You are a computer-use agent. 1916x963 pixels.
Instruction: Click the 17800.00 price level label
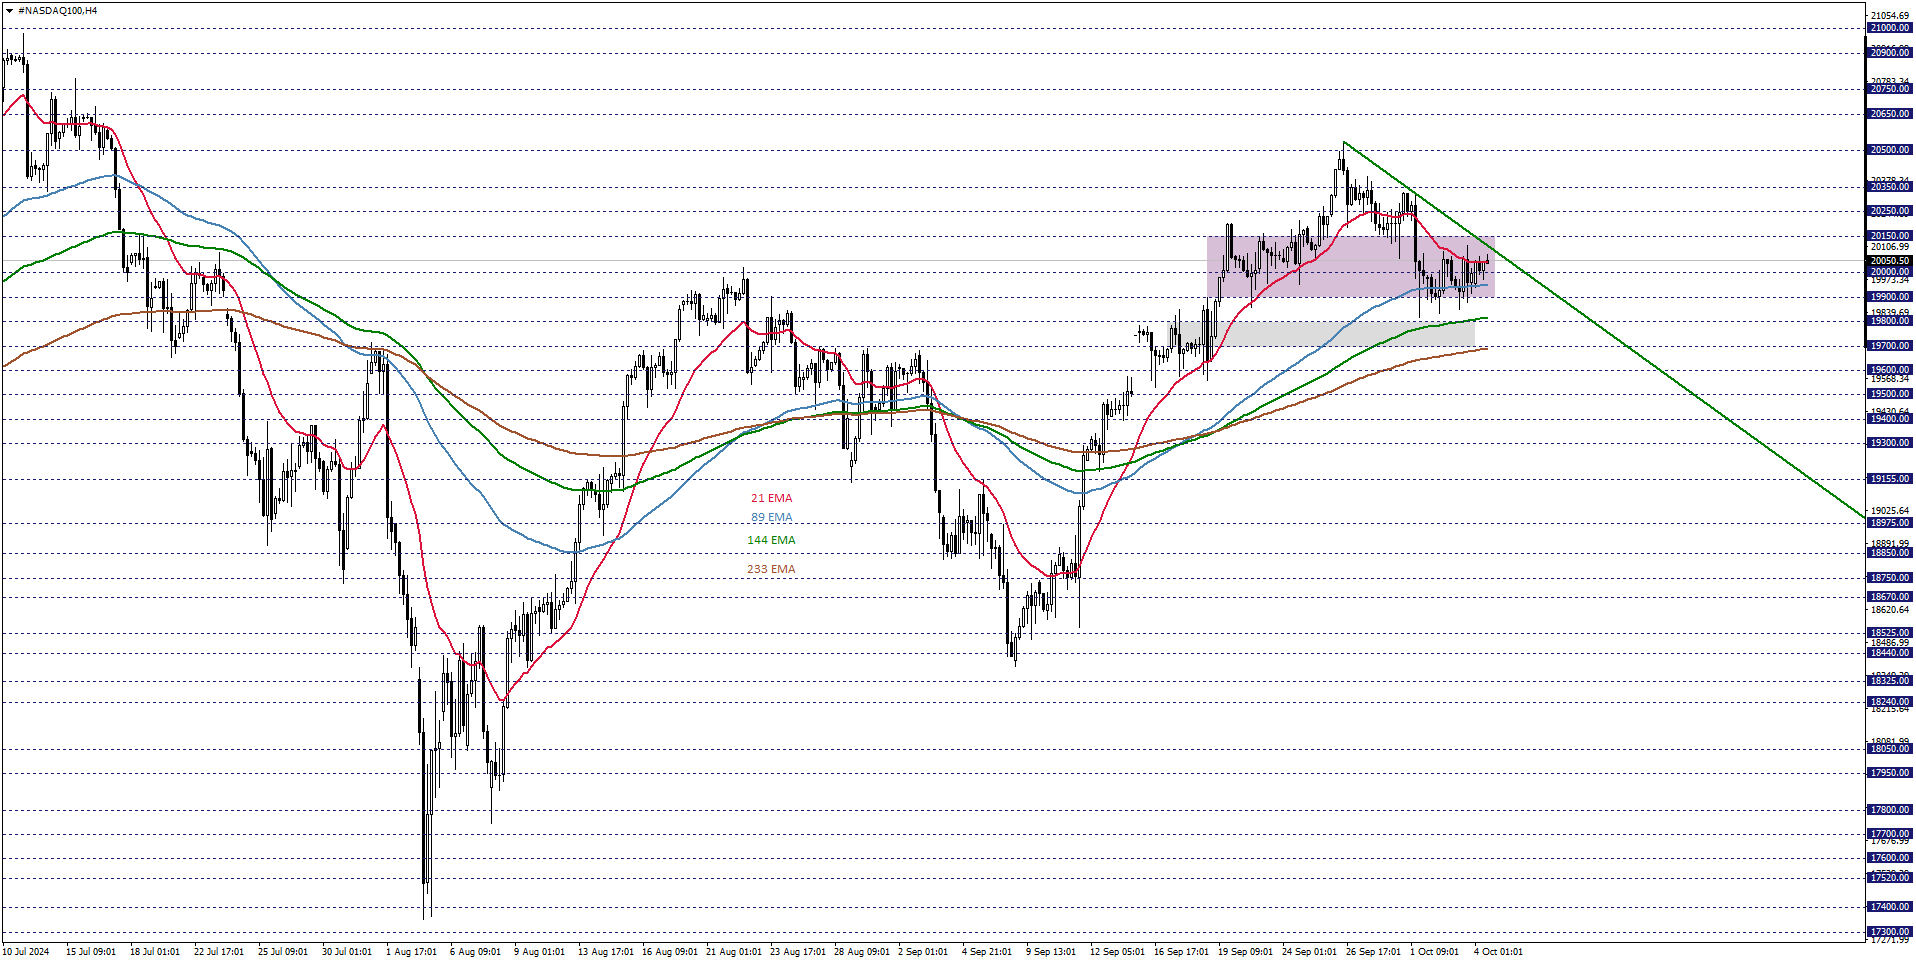1890,810
